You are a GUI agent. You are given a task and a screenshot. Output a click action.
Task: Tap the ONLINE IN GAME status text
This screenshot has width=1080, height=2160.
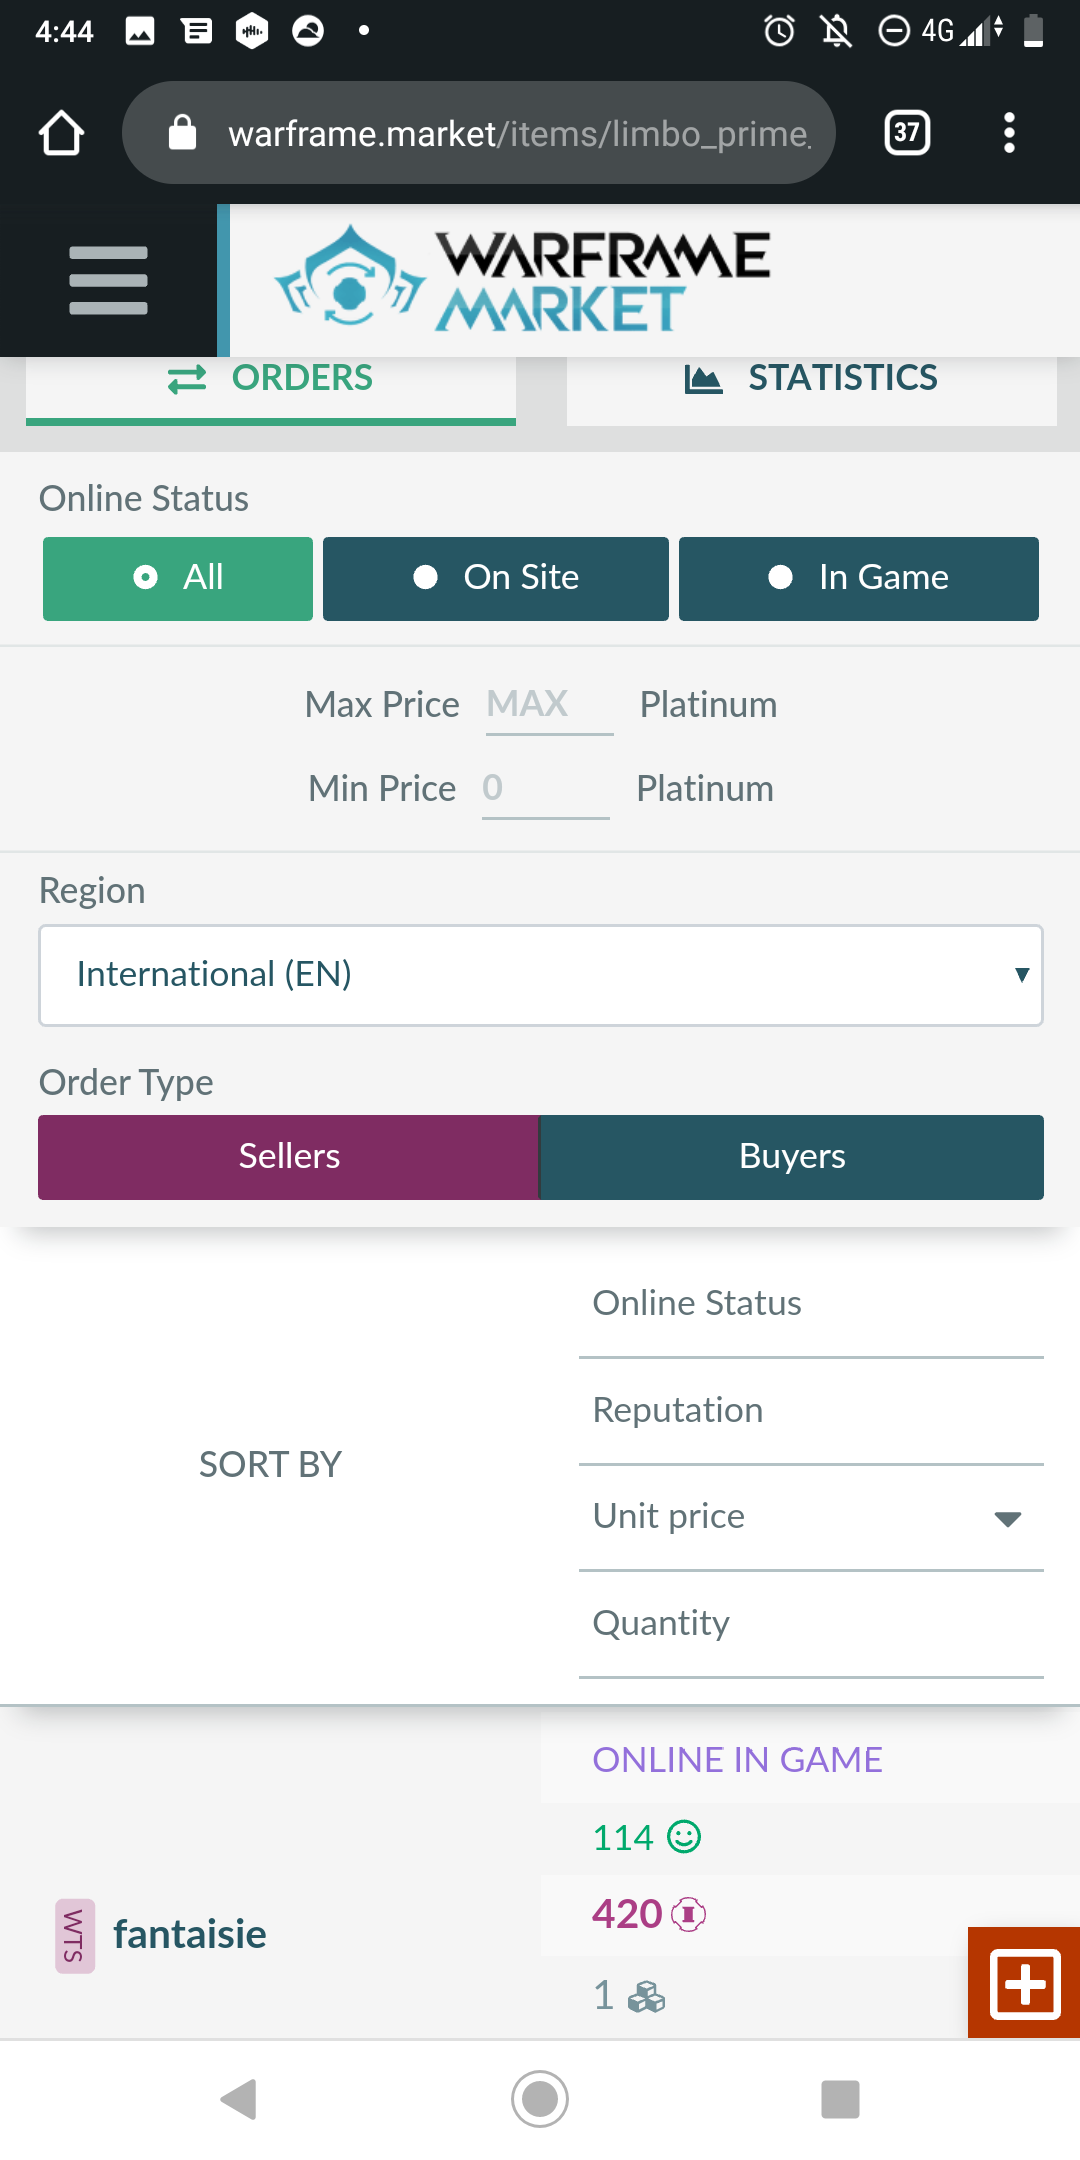coord(738,1760)
